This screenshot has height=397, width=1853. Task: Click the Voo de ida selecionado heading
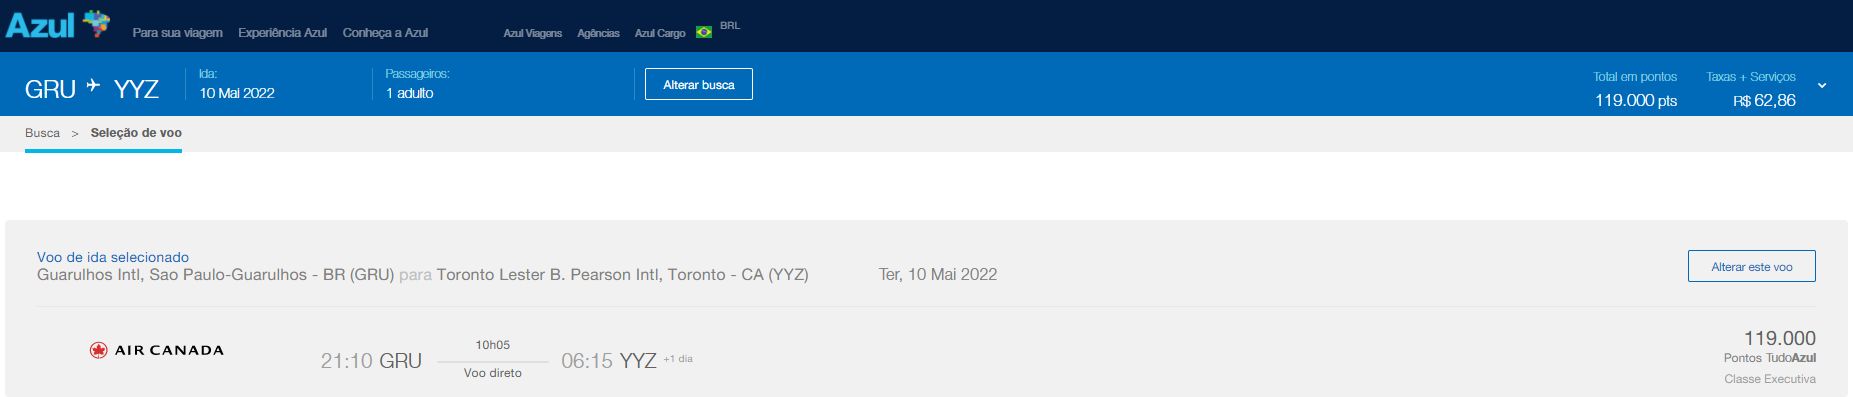pyautogui.click(x=113, y=257)
